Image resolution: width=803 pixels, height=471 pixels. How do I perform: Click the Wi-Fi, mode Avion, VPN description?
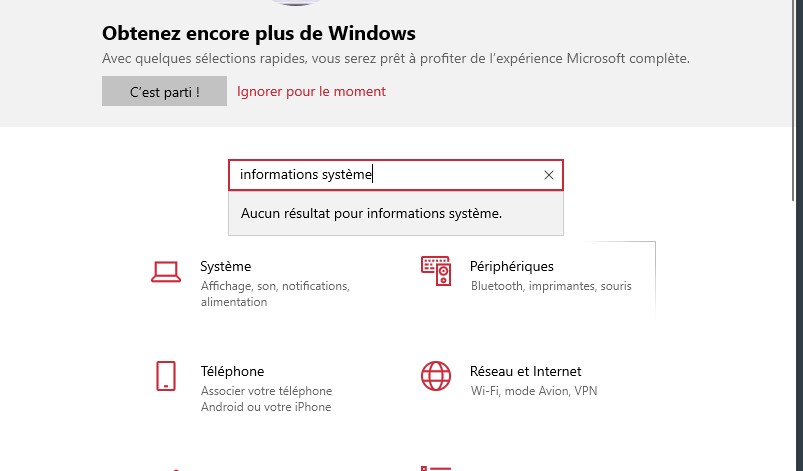click(534, 391)
